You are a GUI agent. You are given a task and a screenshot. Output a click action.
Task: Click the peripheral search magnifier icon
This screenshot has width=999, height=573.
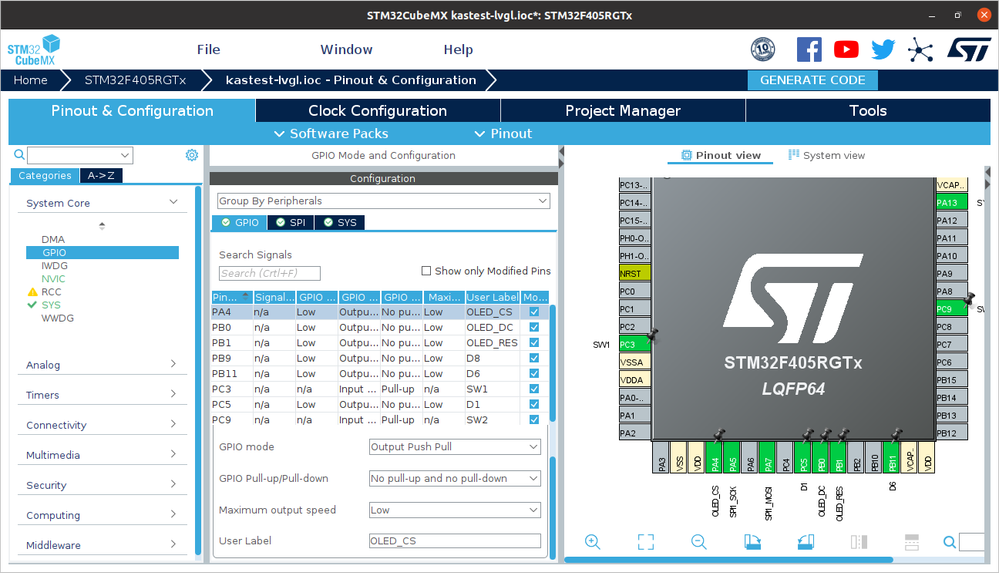tap(19, 154)
